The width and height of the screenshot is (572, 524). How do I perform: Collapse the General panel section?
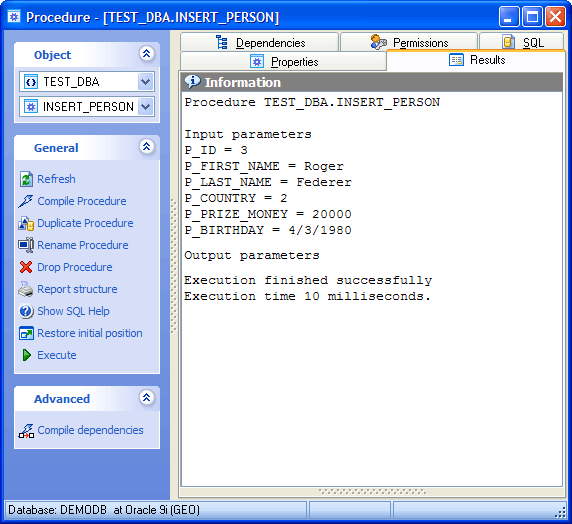pyautogui.click(x=146, y=147)
